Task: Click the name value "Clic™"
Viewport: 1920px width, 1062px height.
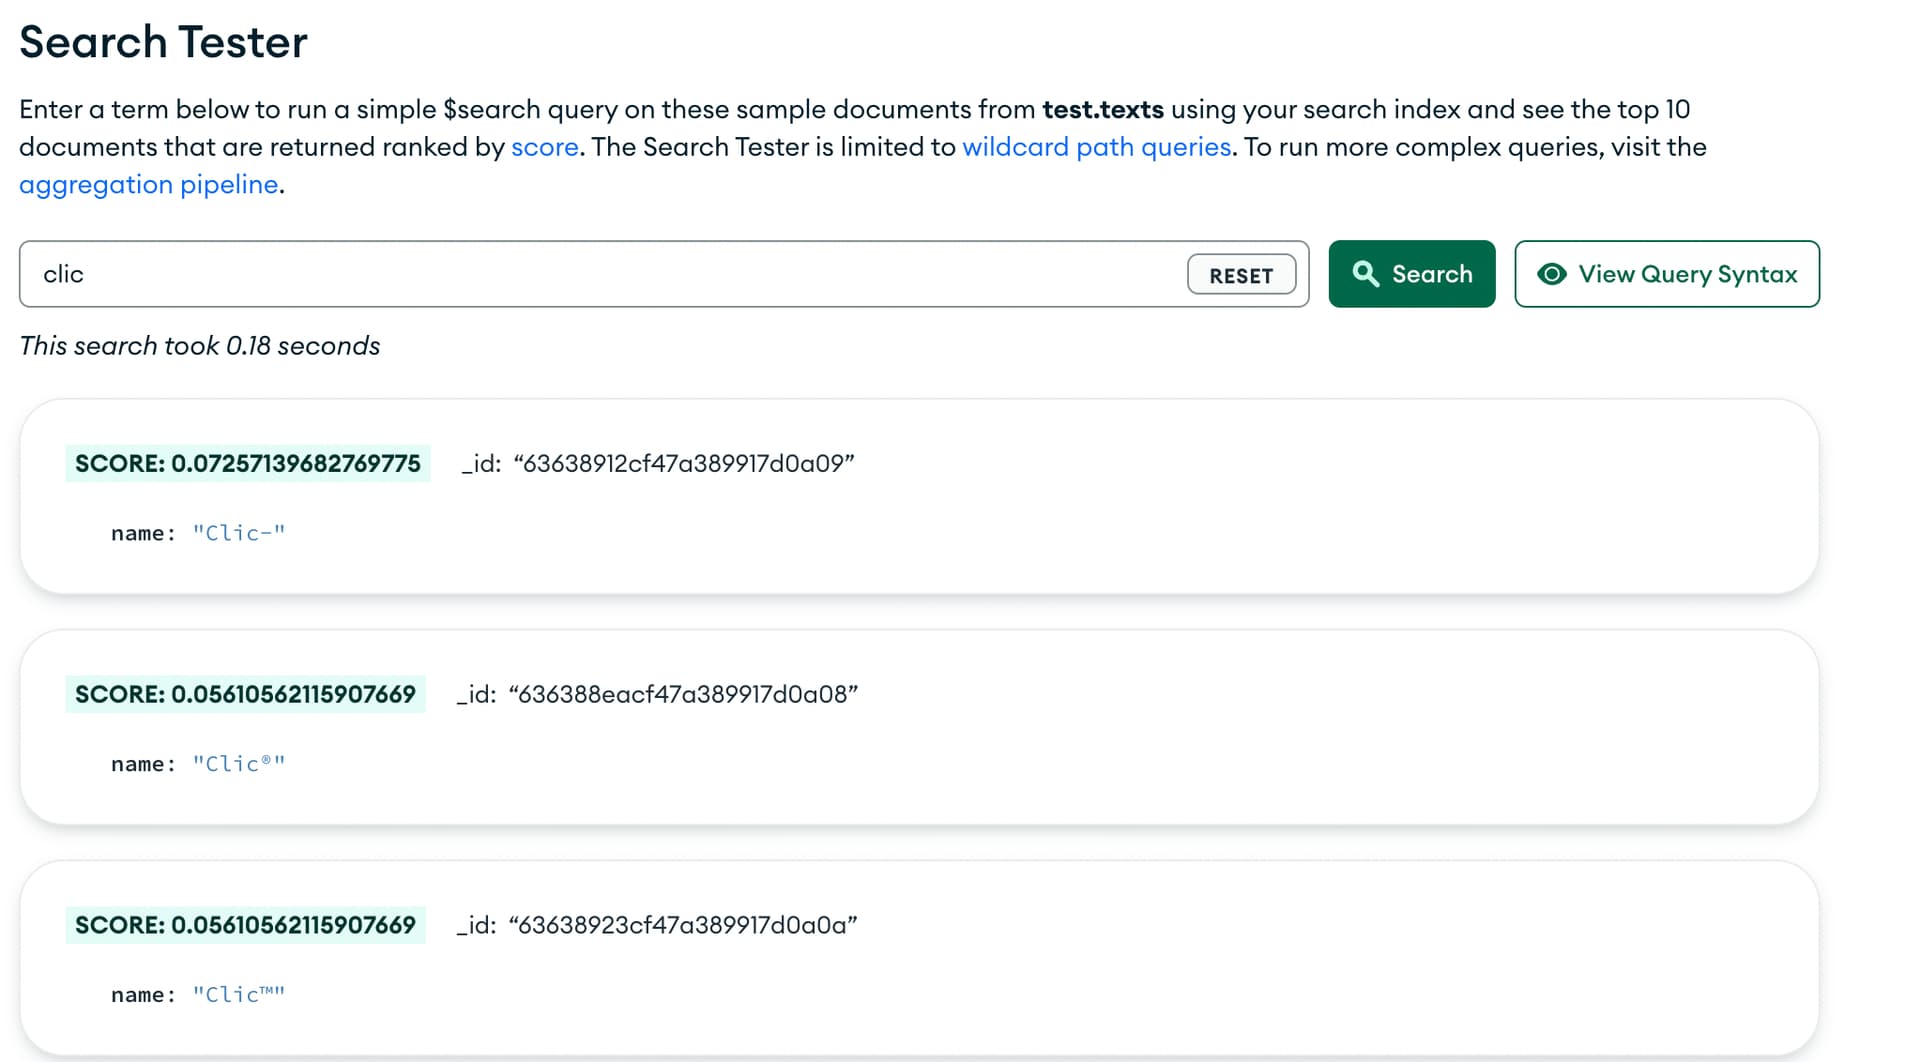Action: coord(238,996)
